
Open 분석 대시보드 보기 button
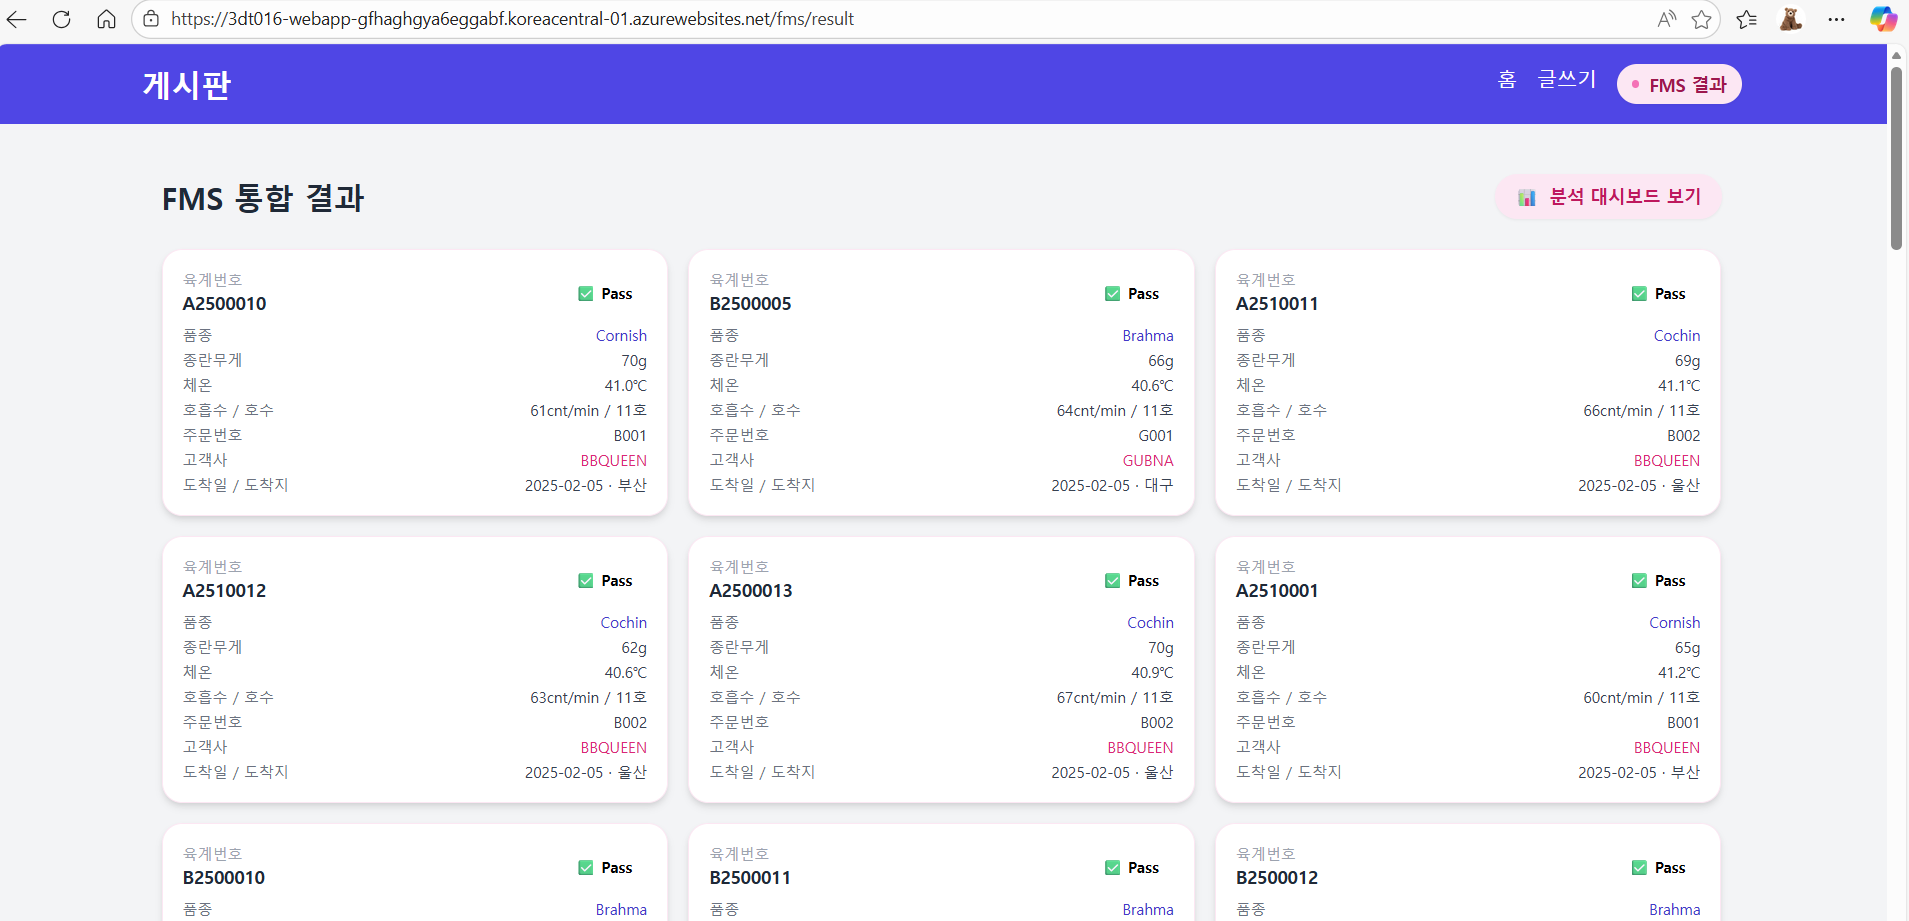click(x=1608, y=197)
